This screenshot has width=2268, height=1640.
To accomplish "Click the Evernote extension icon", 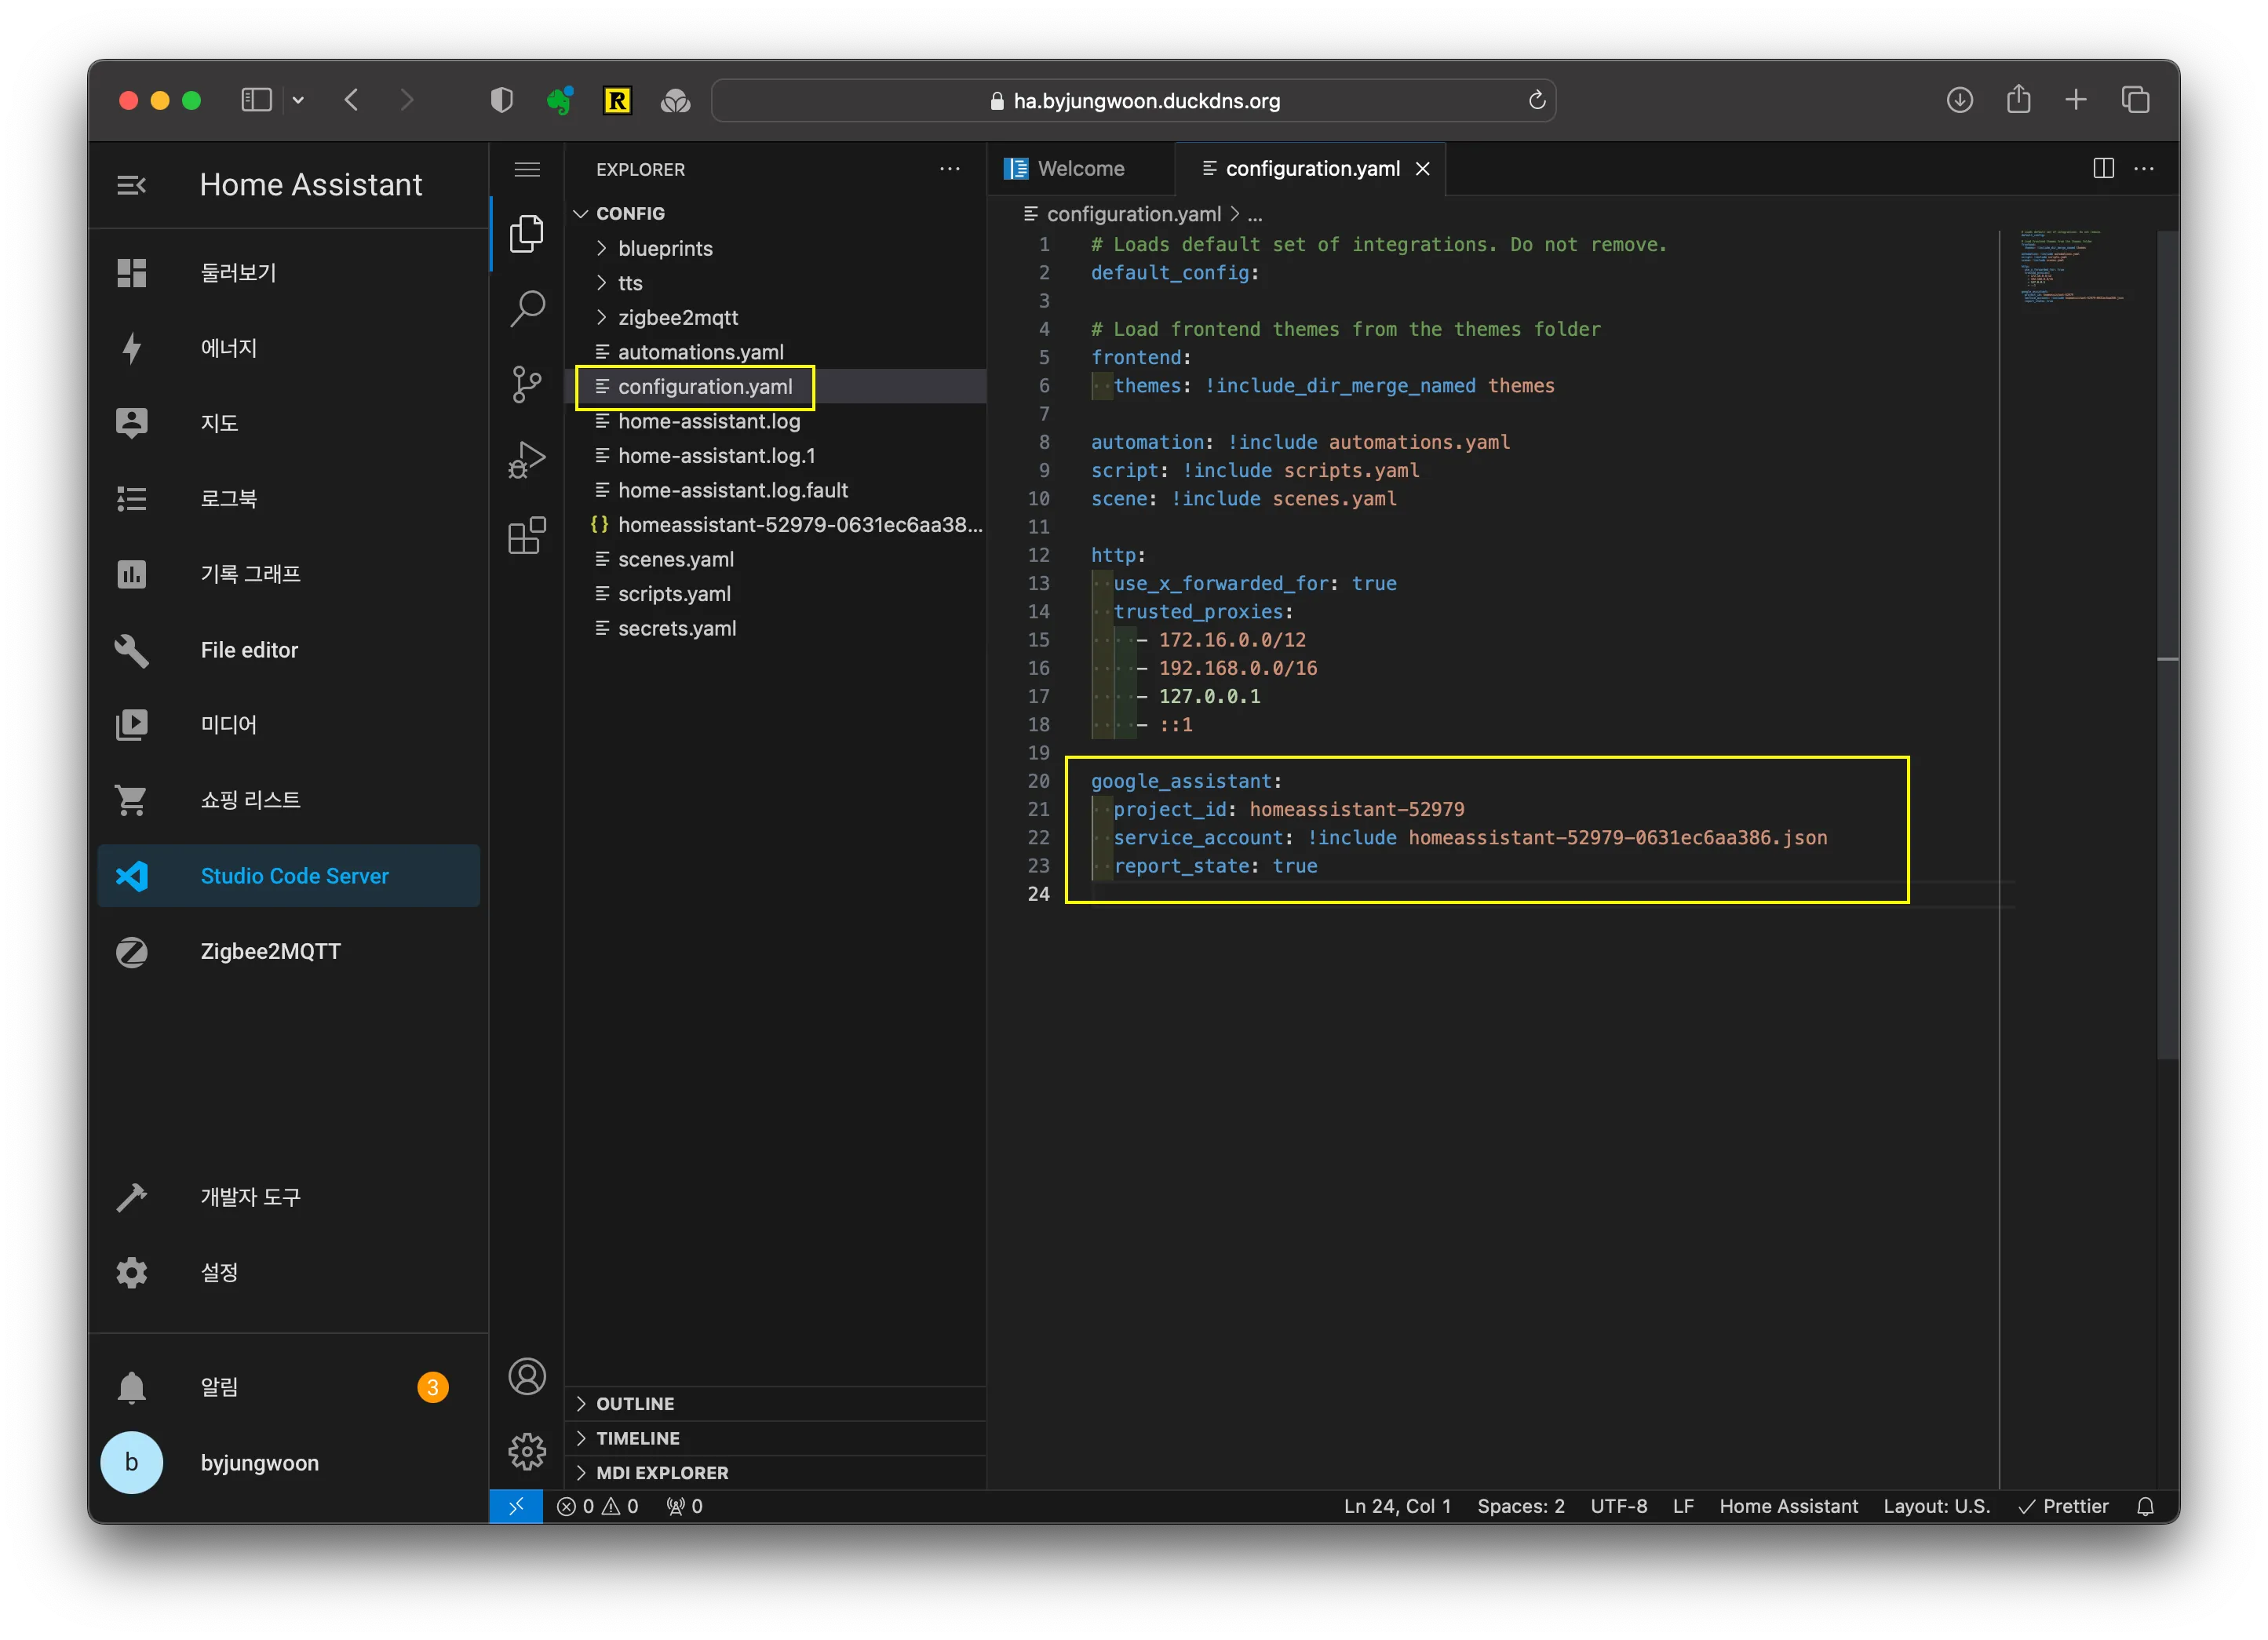I will click(x=559, y=100).
